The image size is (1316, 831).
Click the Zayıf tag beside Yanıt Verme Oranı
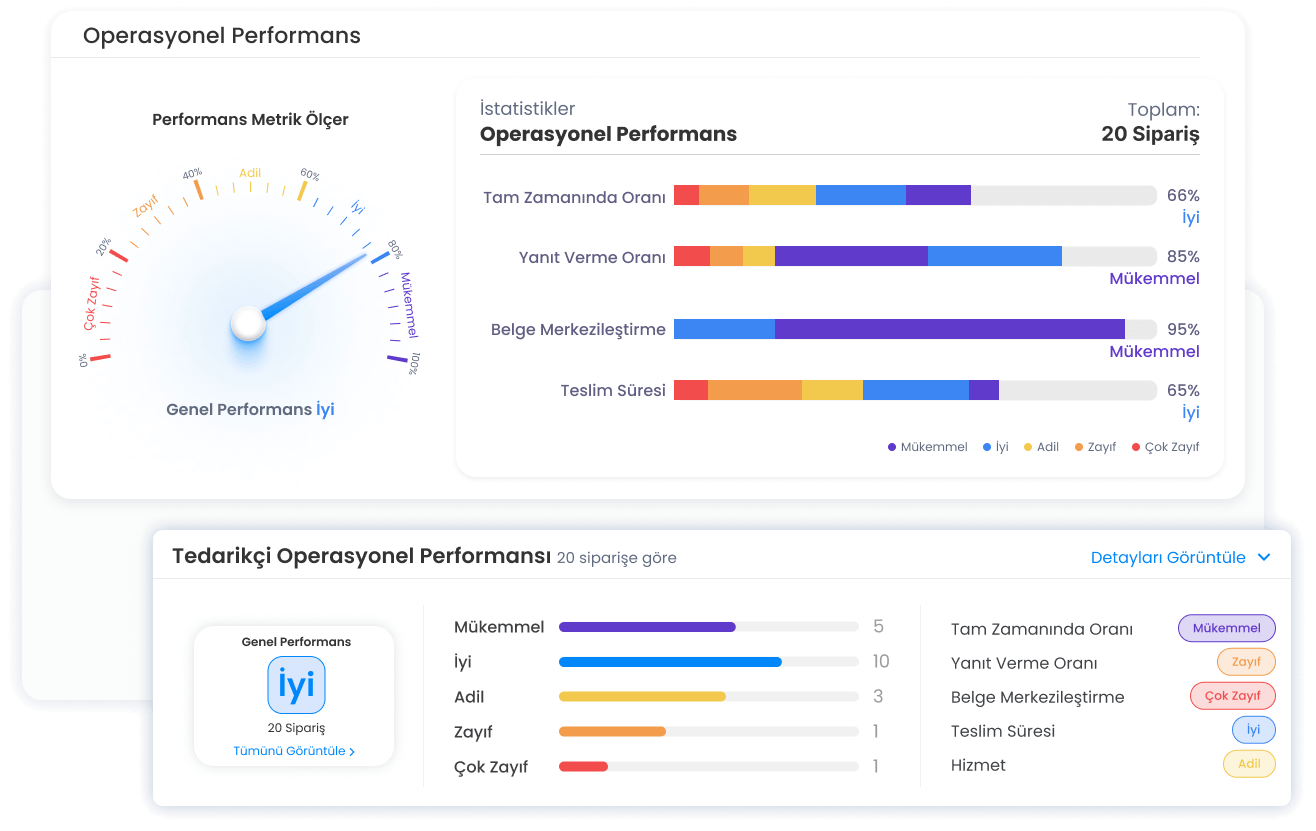pyautogui.click(x=1246, y=662)
